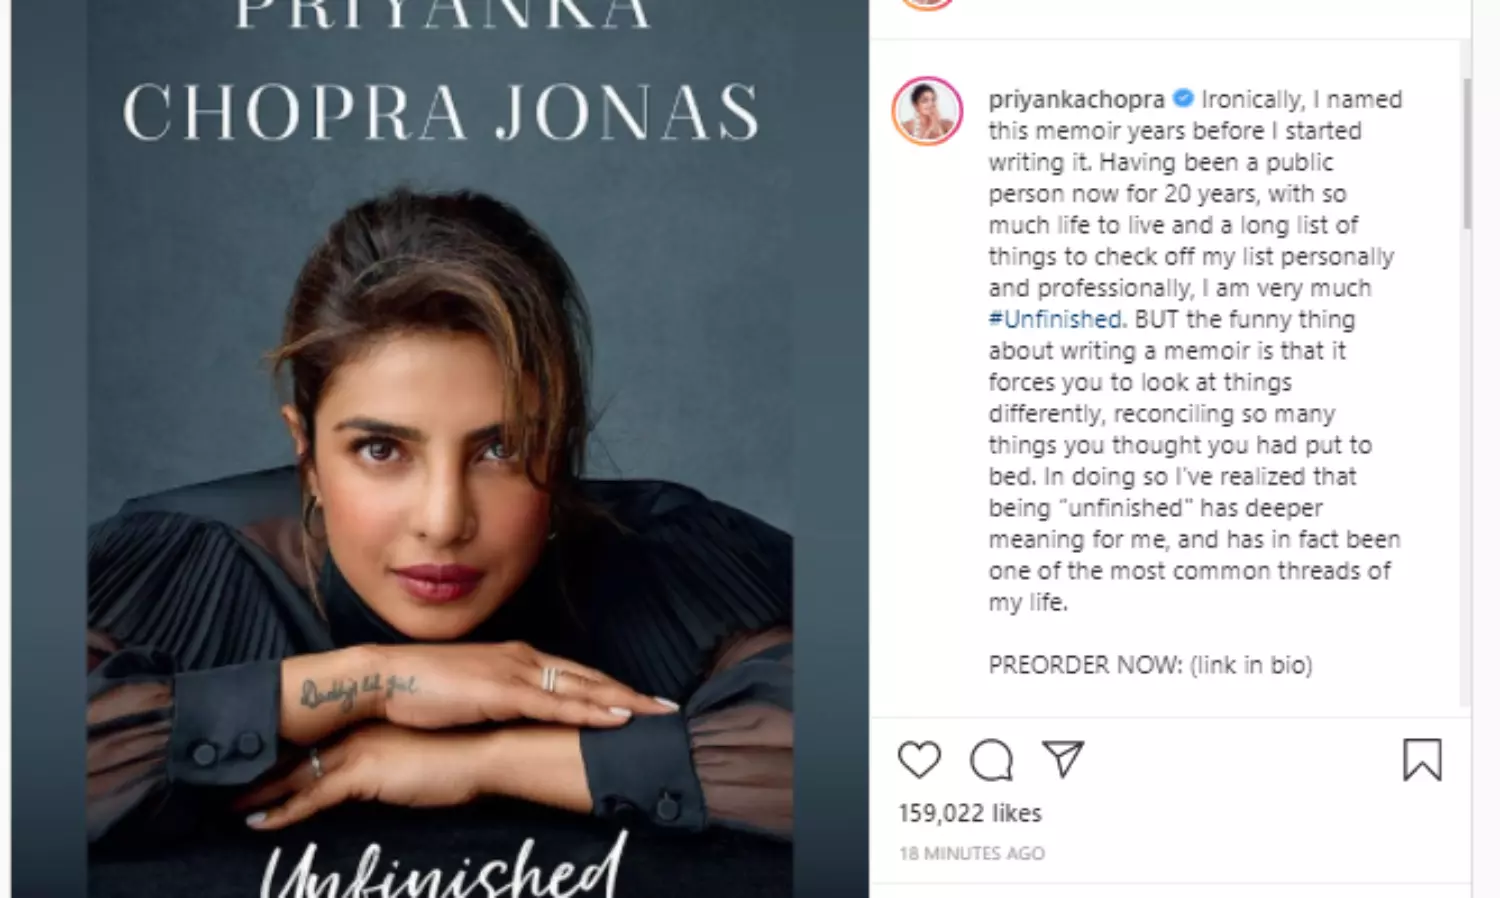Viewport: 1500px width, 898px height.
Task: Click the CHOPRA JONAS heading on the cover
Action: 441,112
